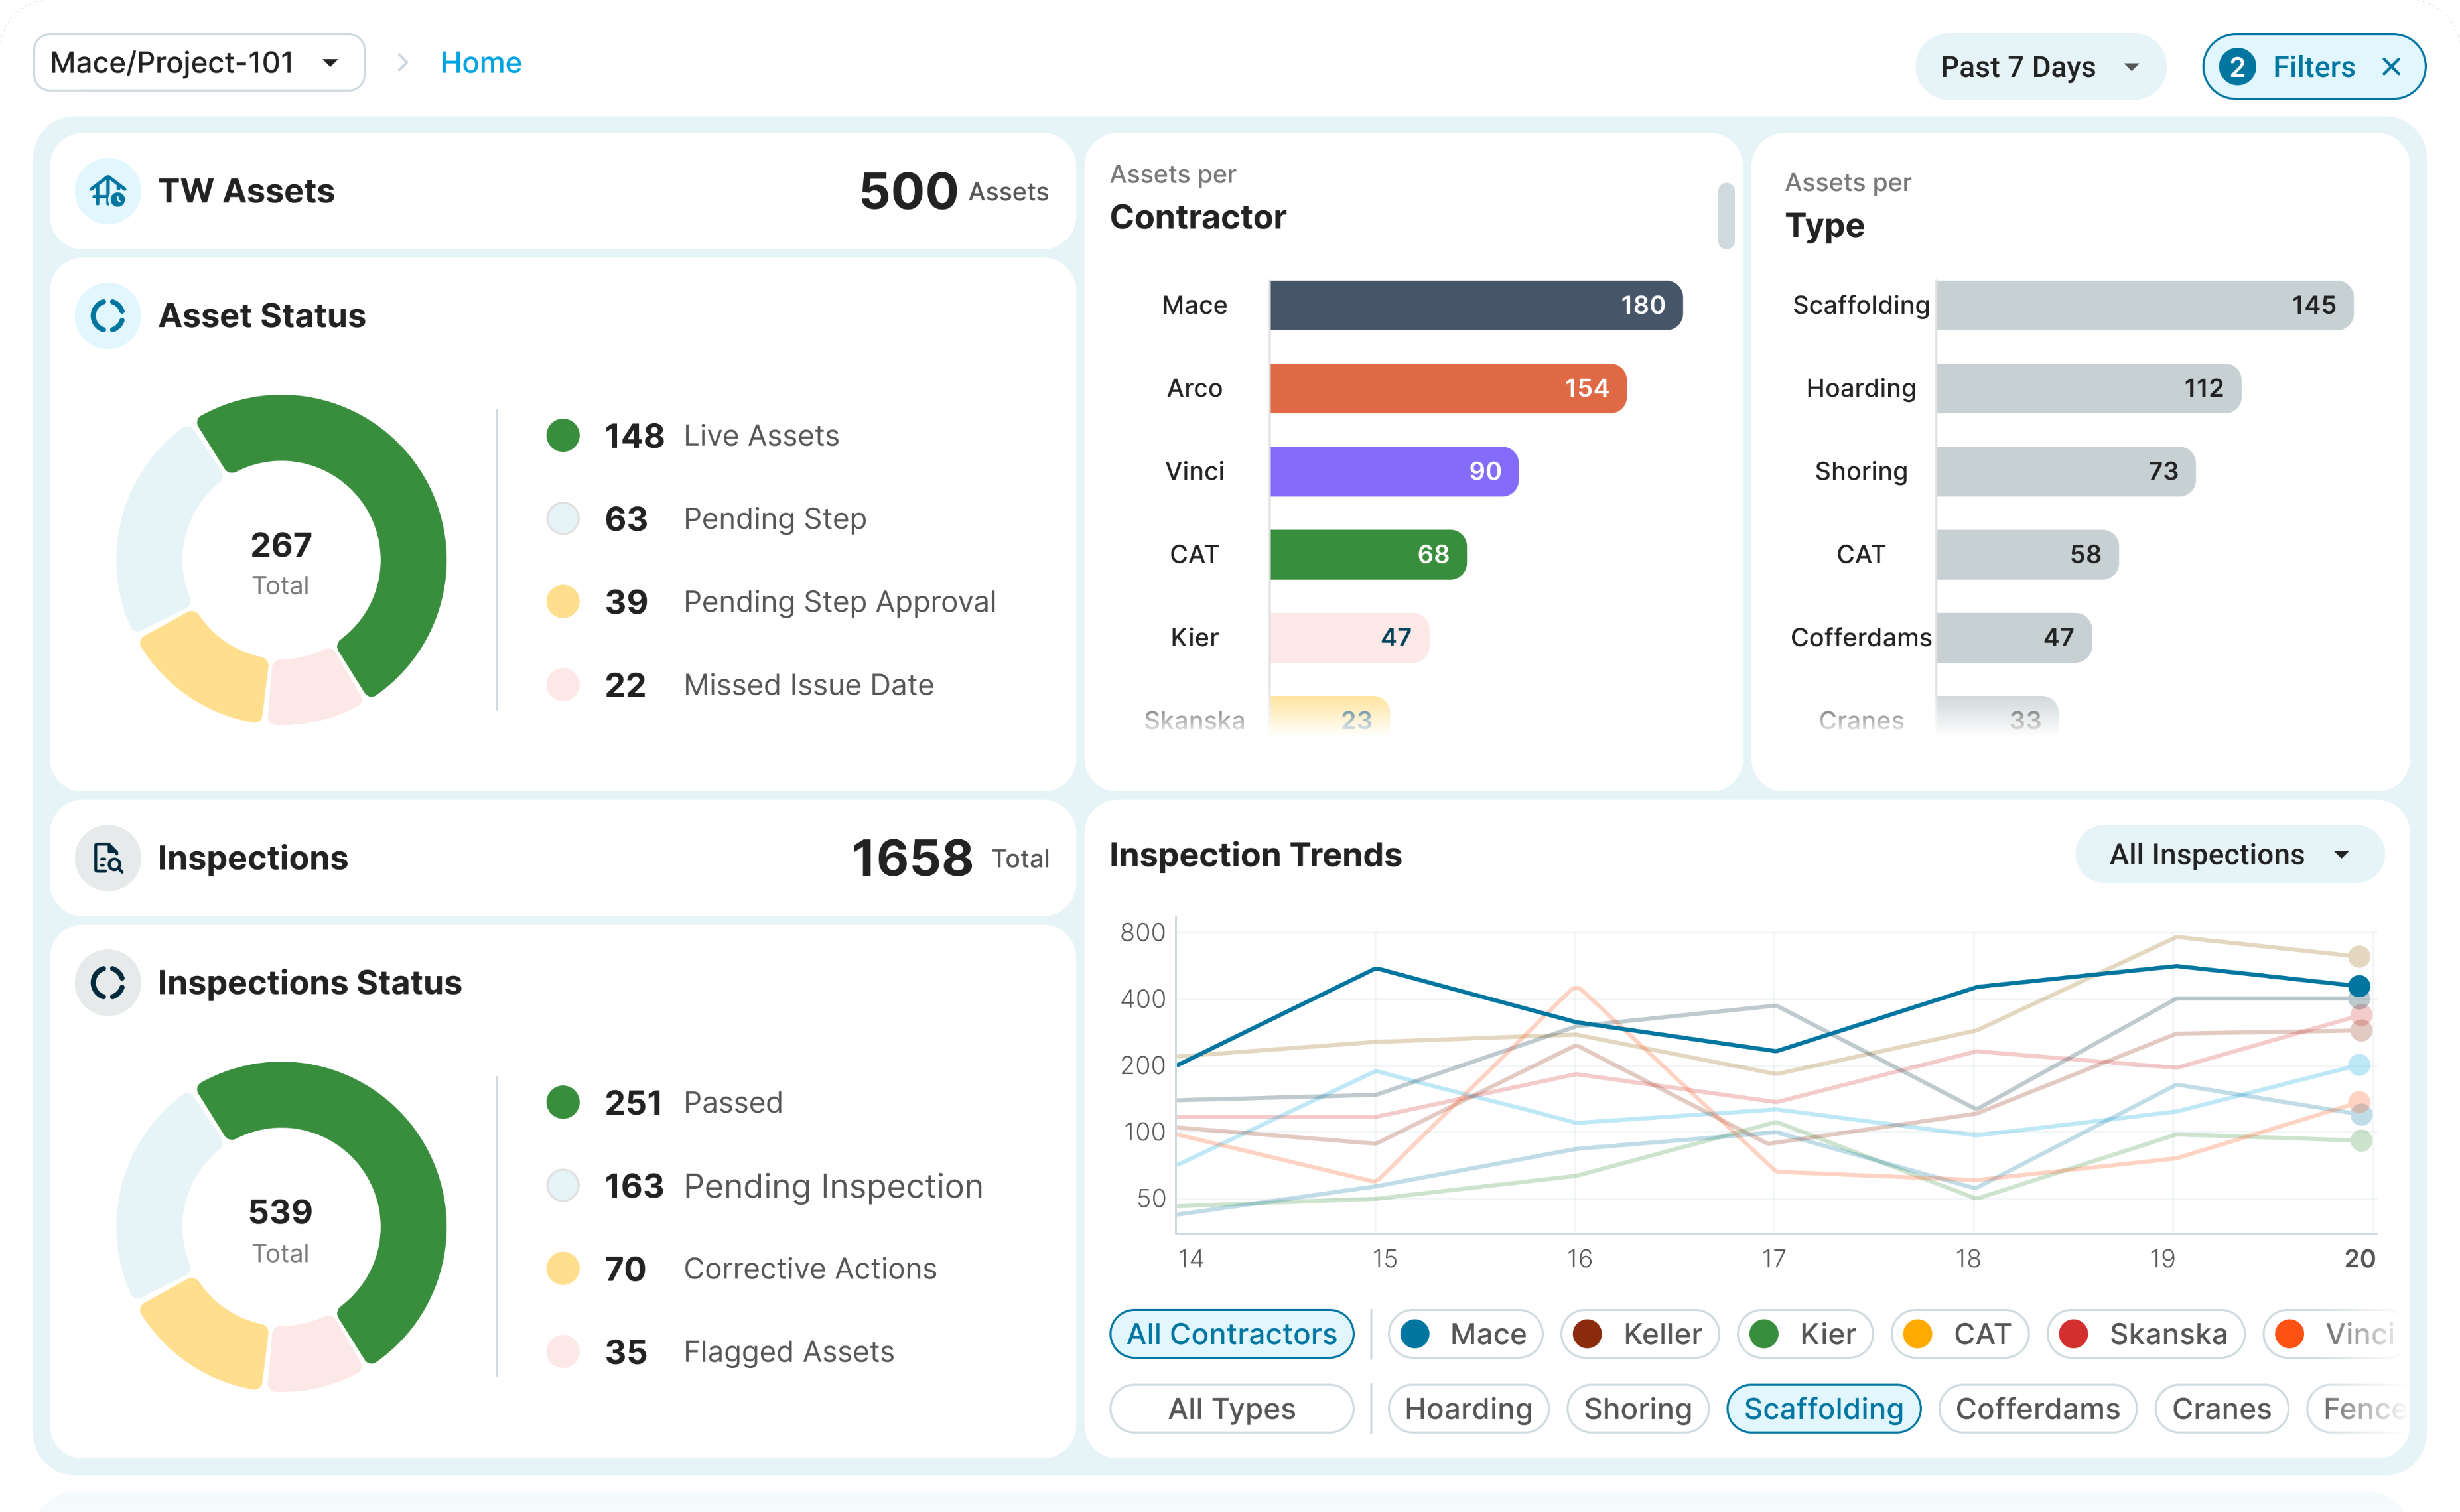Toggle the Mace contractor filter chip
Image resolution: width=2460 pixels, height=1512 pixels.
[x=1465, y=1333]
